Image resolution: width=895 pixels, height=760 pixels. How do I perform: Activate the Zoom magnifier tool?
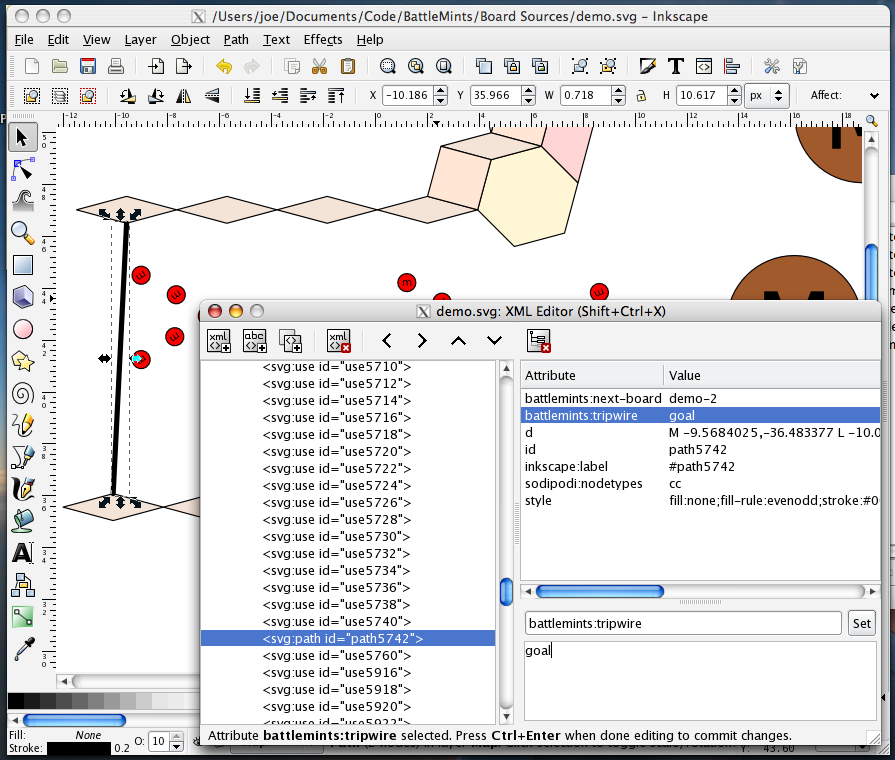coord(22,233)
